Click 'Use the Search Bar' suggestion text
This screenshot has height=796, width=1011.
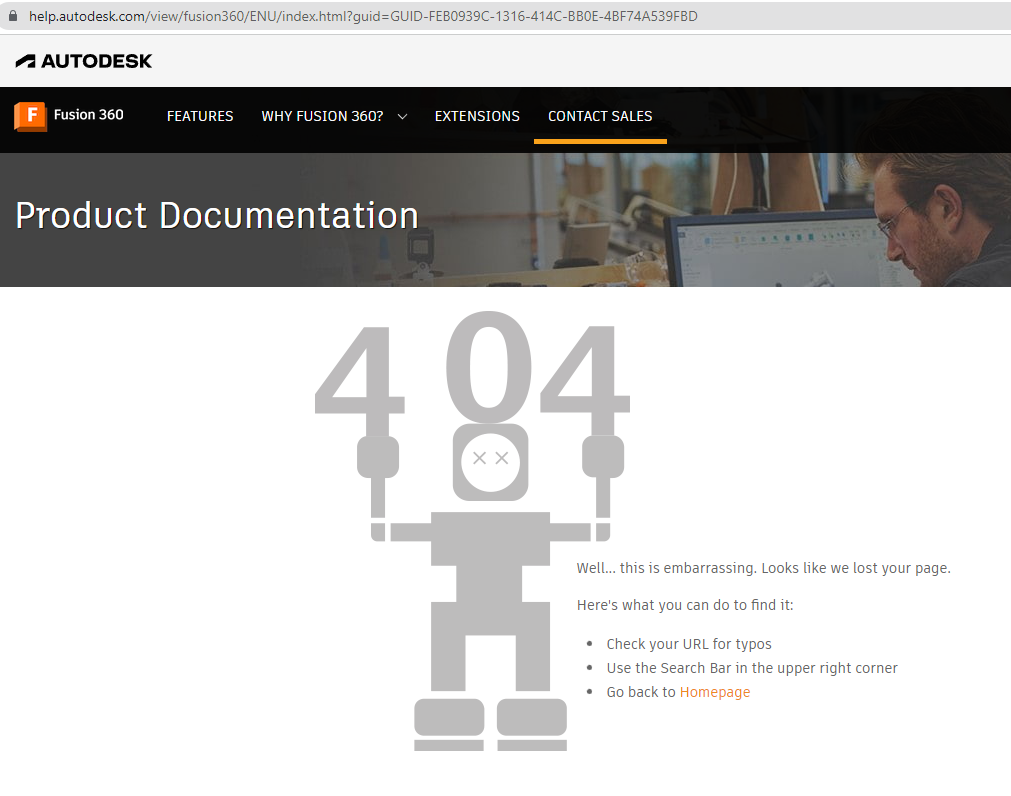point(752,668)
